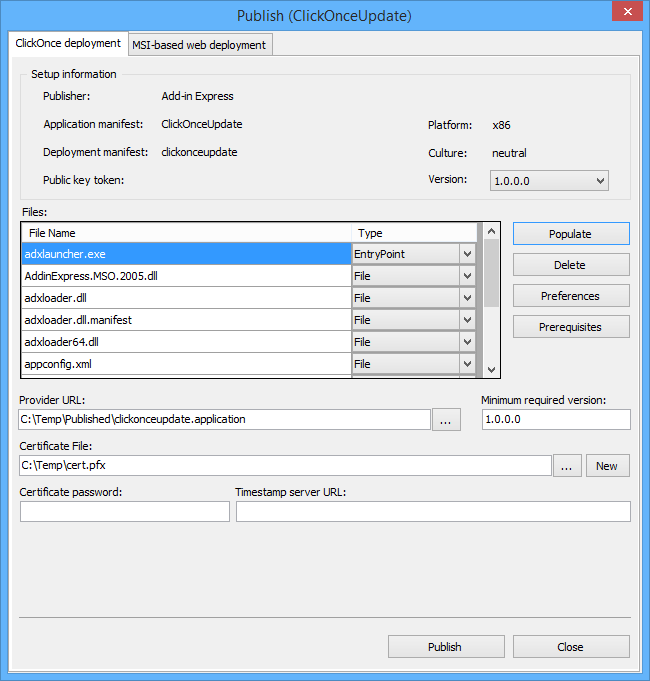Open Type dropdown for adxloader.dll

pos(467,298)
